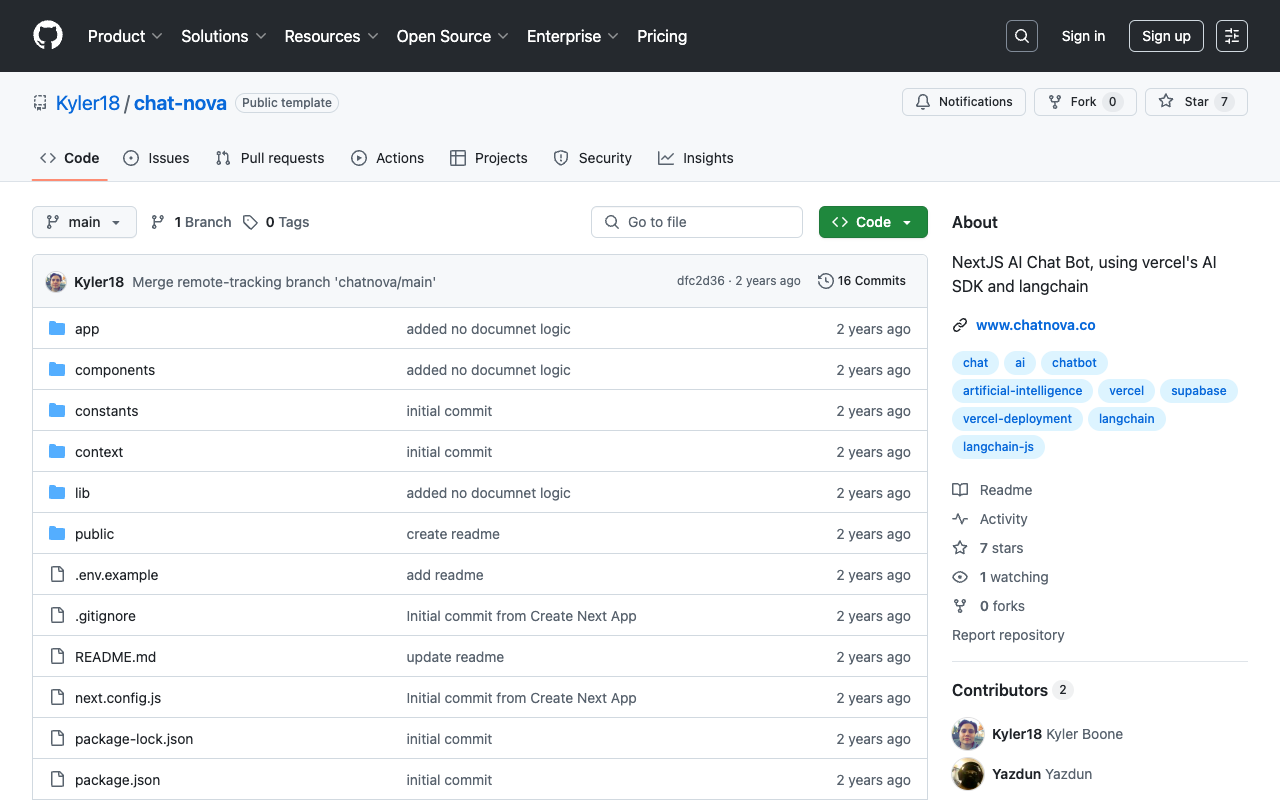Click Kyler18 avatar in commit header

[56, 282]
